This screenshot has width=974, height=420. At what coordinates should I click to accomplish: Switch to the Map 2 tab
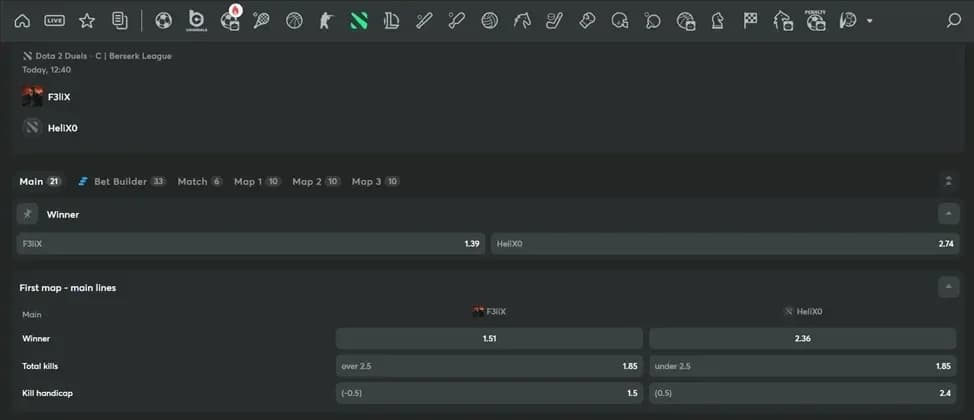click(x=316, y=181)
